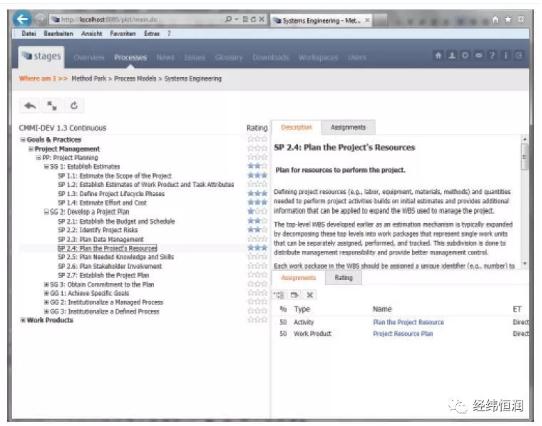
Task: Expand SG 3: Obtain Commitment to the Plan
Action: tap(46, 284)
